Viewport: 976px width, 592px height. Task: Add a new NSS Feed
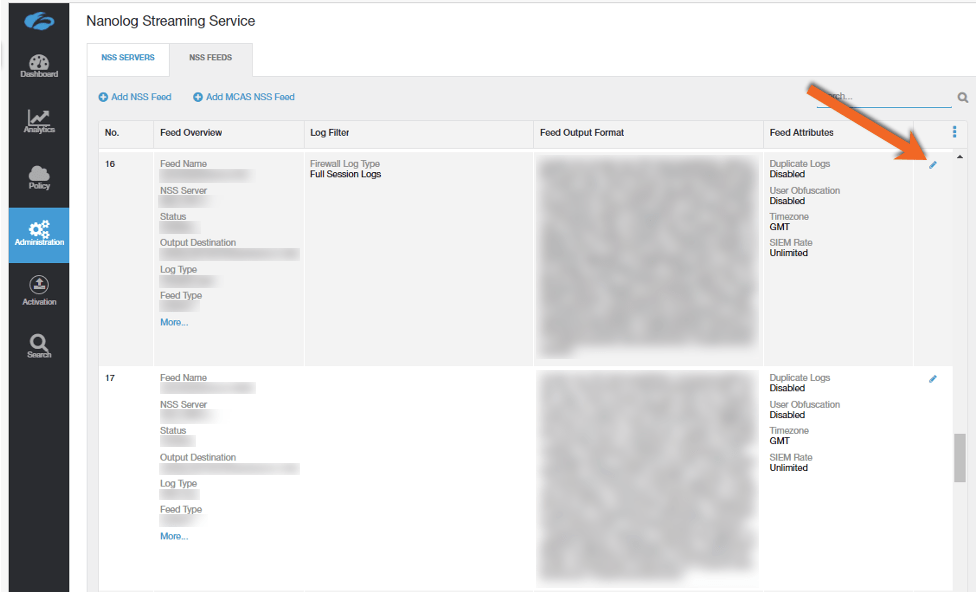tap(135, 97)
